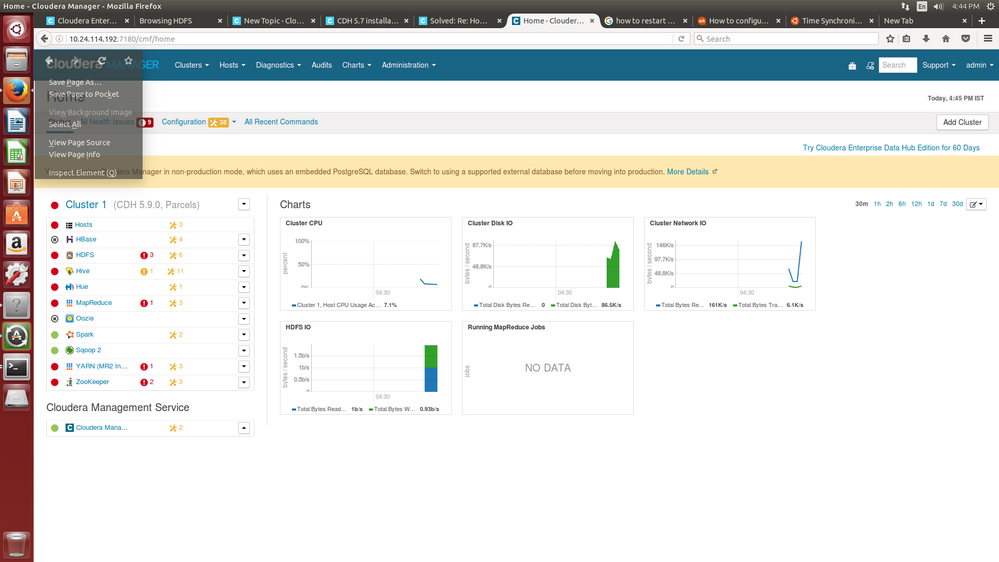Open the Diagnostics menu
Image resolution: width=999 pixels, height=562 pixels.
pyautogui.click(x=278, y=65)
